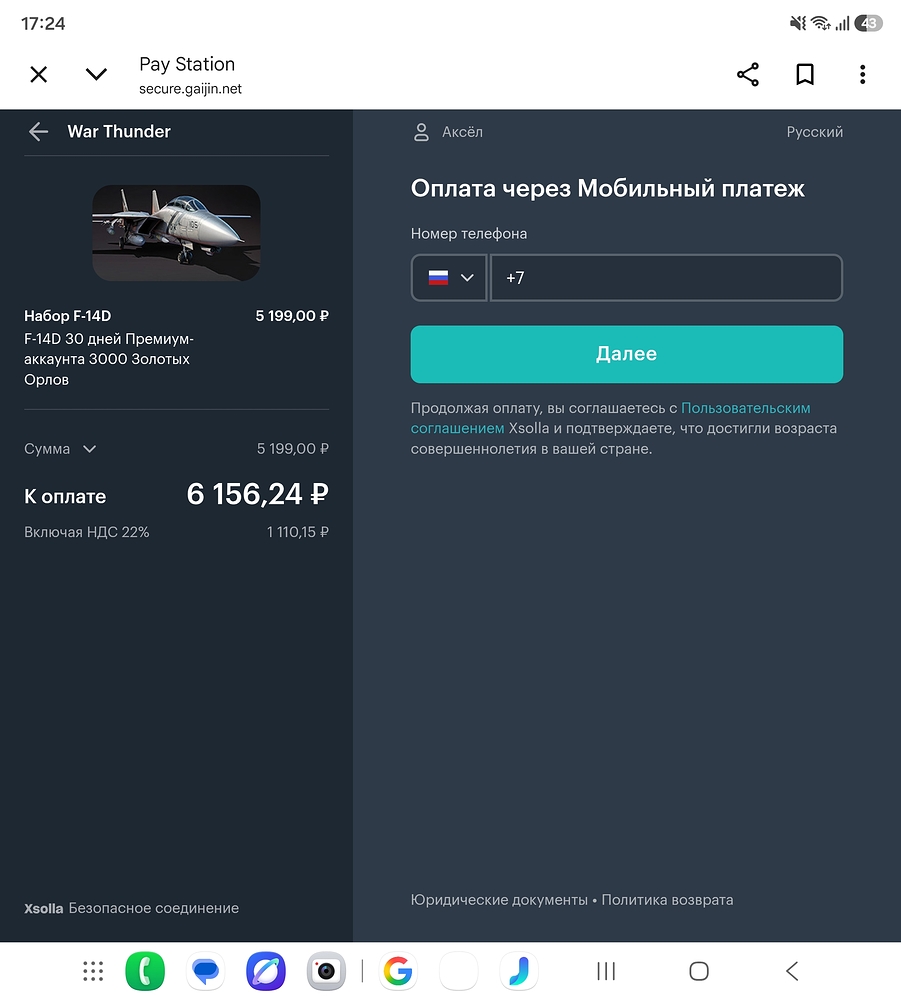
Task: Click the War Thunder title
Action: pyautogui.click(x=119, y=131)
